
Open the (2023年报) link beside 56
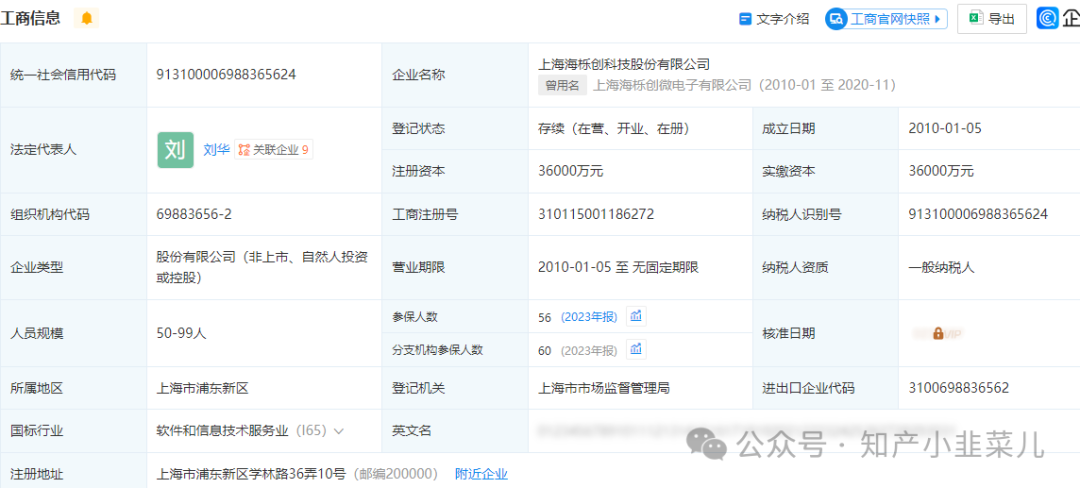click(589, 317)
